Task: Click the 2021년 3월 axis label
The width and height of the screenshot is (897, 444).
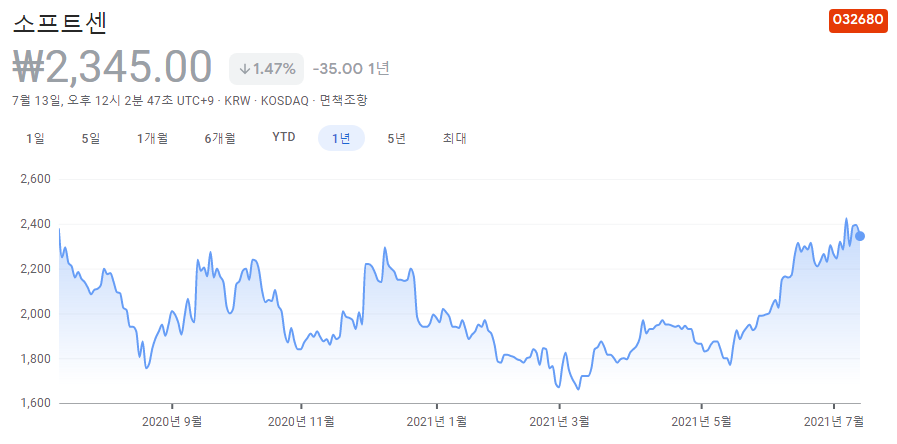Action: (559, 422)
